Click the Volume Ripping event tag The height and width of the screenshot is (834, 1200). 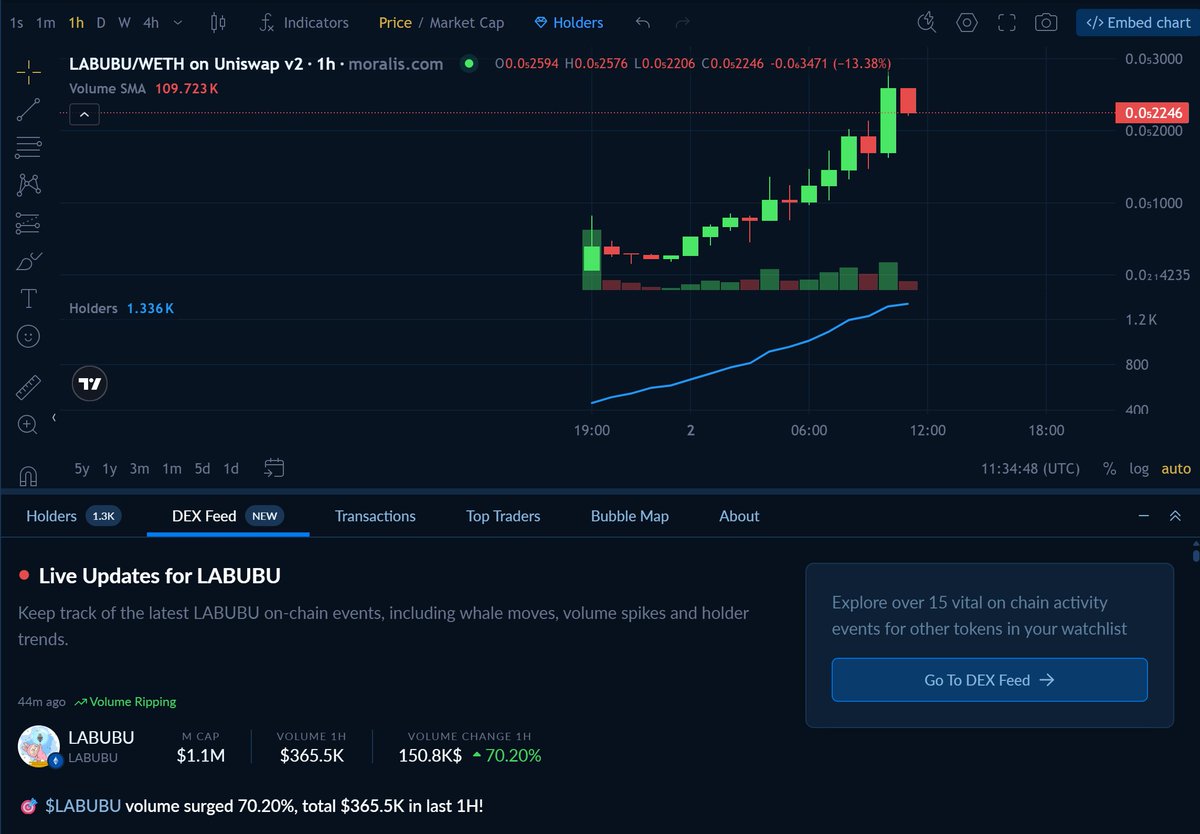click(125, 702)
